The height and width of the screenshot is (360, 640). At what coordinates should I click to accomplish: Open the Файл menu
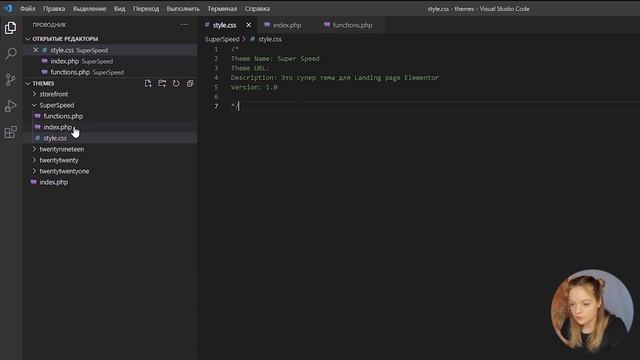(x=28, y=9)
